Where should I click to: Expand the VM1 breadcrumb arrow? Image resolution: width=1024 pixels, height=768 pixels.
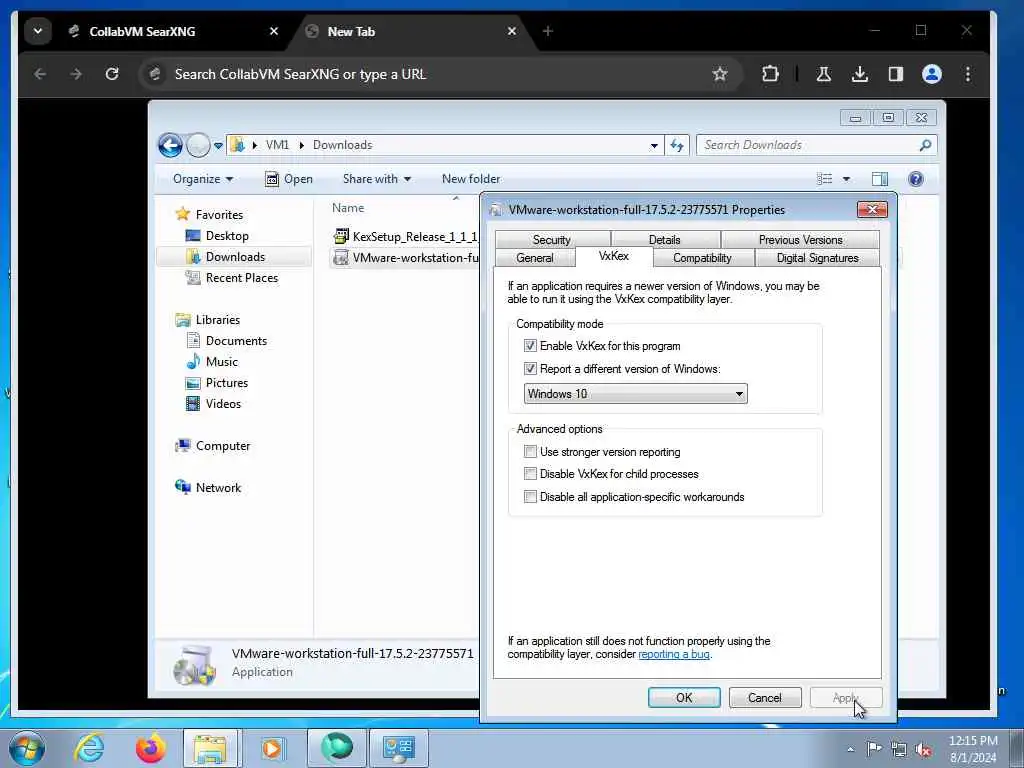301,145
